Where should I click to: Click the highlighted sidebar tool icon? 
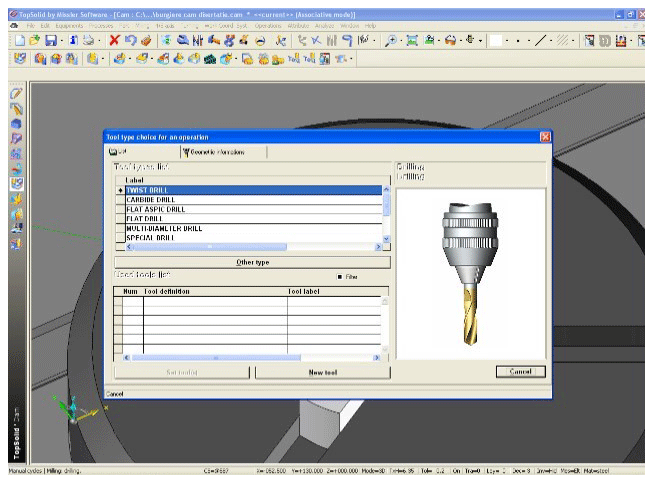15,183
